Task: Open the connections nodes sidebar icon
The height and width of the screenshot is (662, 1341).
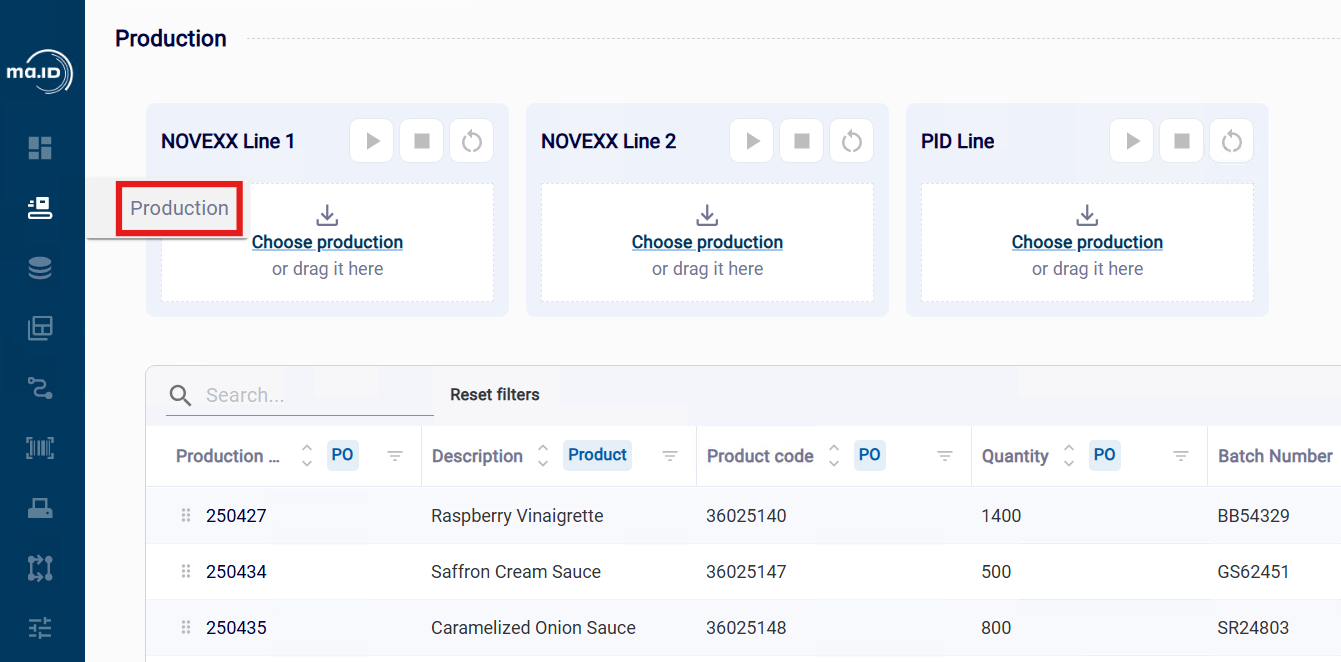Action: pos(40,568)
